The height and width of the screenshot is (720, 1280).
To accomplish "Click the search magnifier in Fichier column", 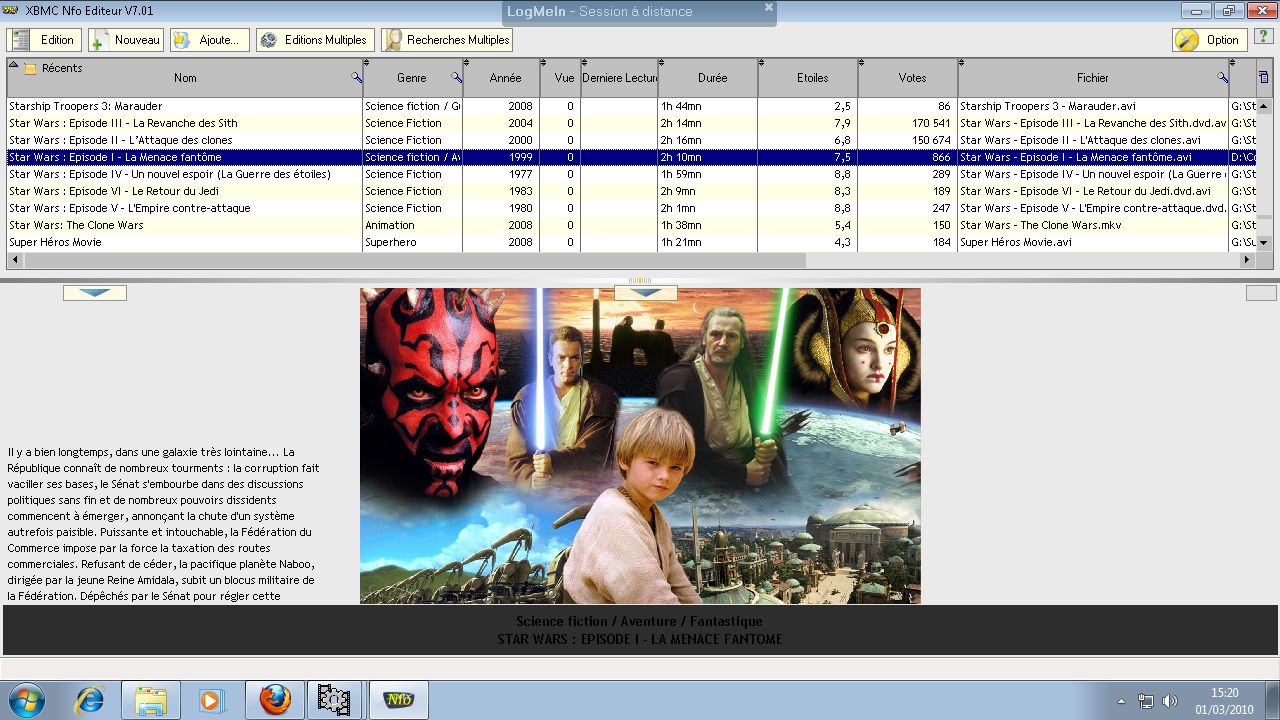I will [1222, 78].
